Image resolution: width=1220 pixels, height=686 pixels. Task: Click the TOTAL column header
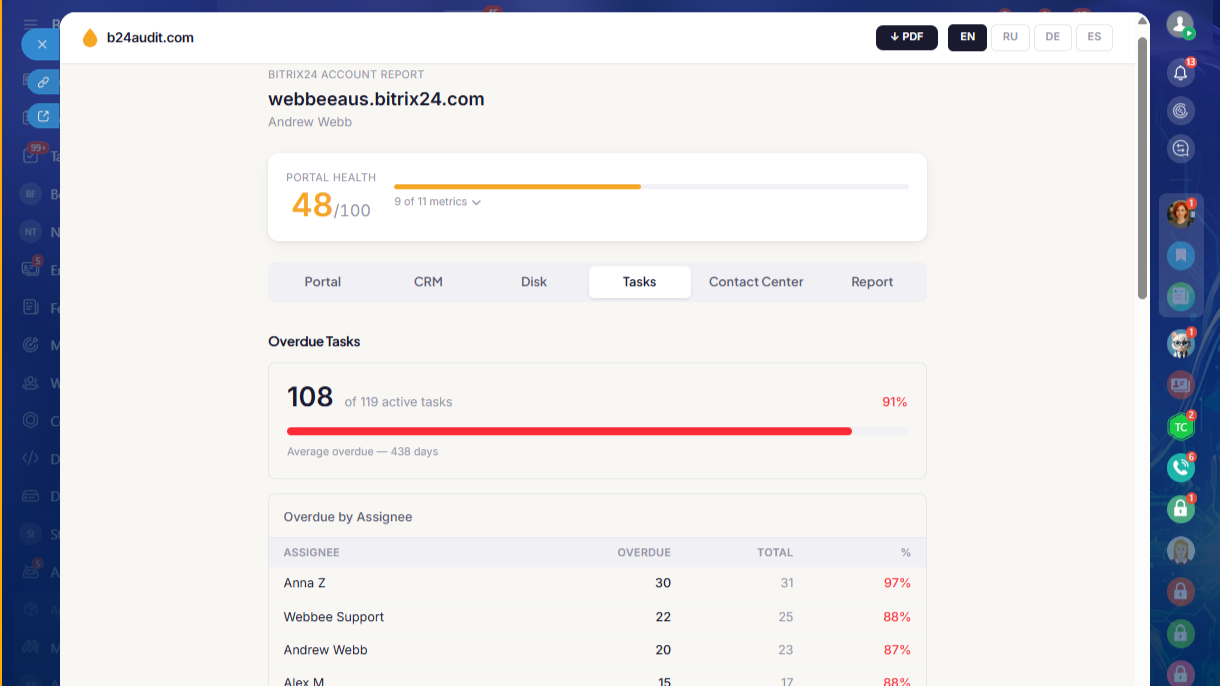[775, 552]
